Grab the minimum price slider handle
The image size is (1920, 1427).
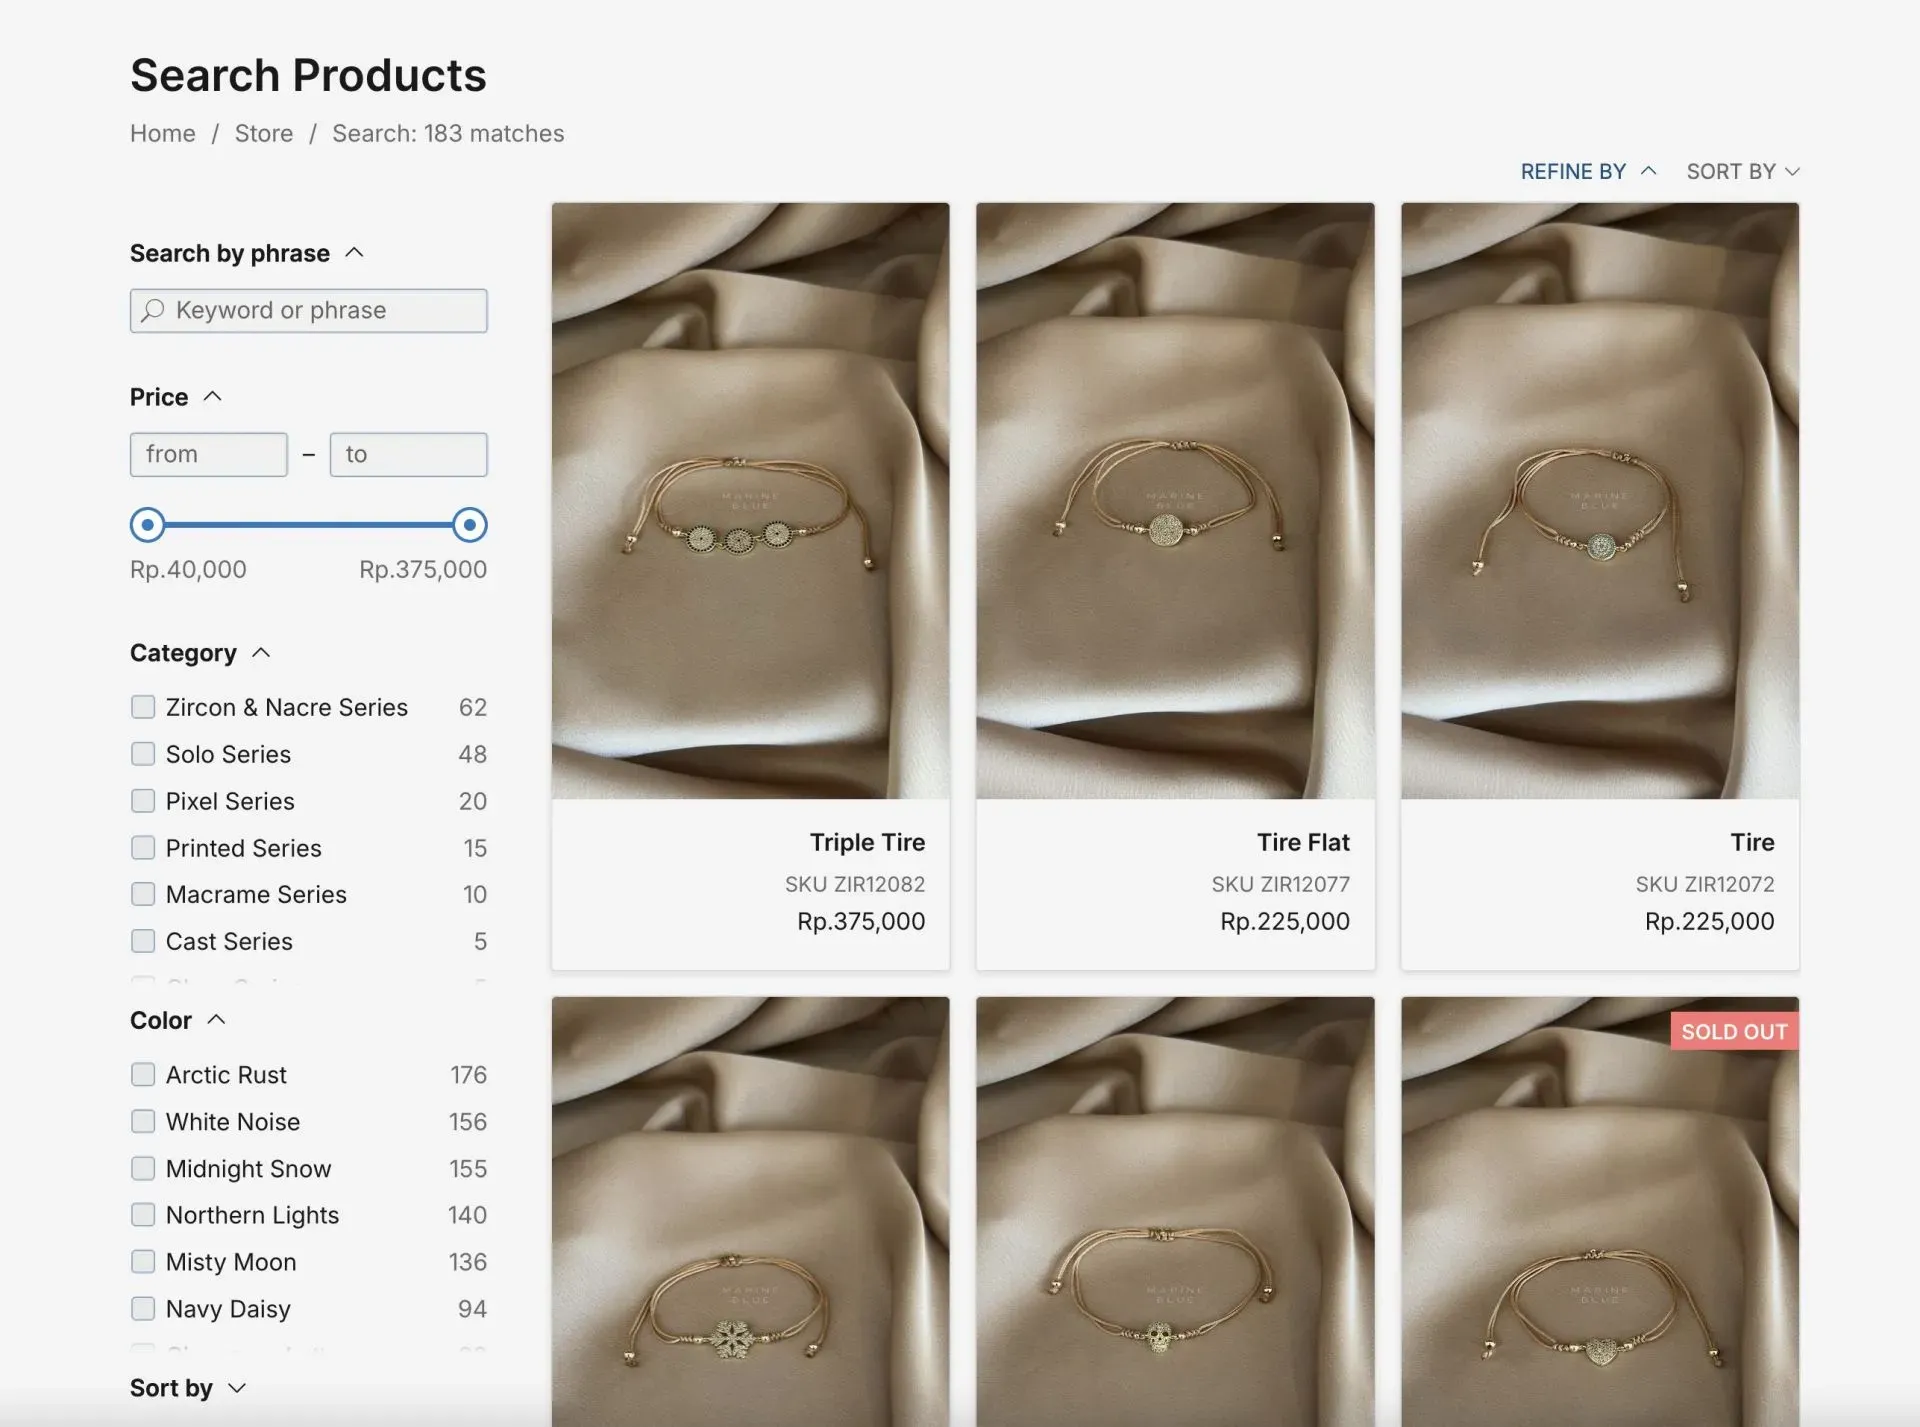[x=148, y=525]
